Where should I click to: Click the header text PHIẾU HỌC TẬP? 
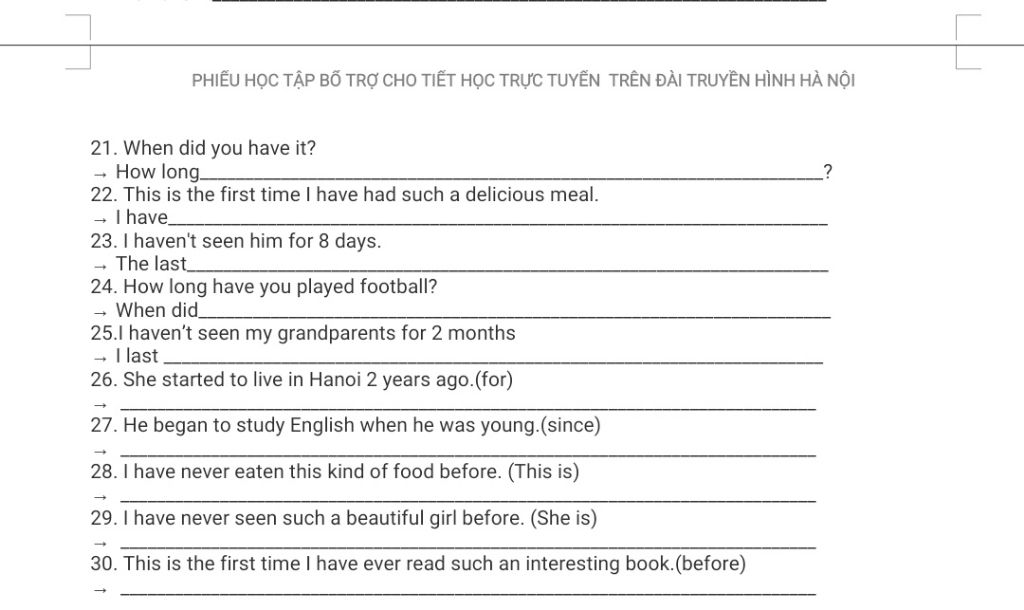tap(253, 80)
